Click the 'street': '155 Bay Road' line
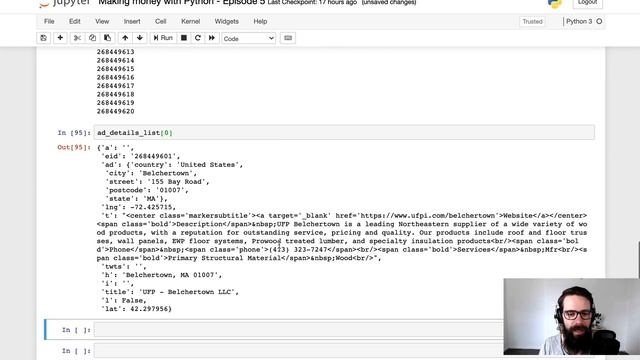 [x=157, y=182]
